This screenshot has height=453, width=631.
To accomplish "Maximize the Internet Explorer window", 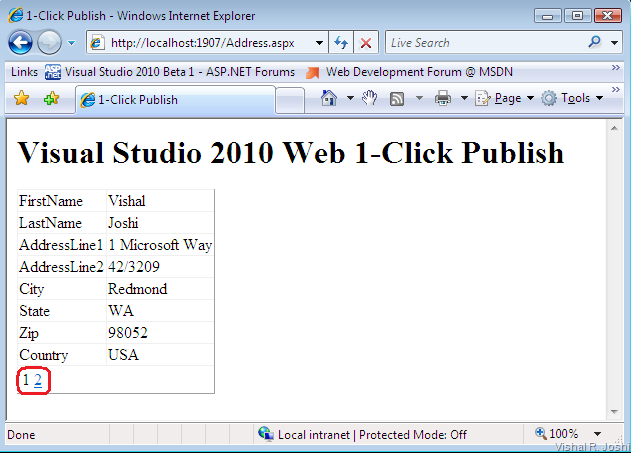I will (x=577, y=16).
